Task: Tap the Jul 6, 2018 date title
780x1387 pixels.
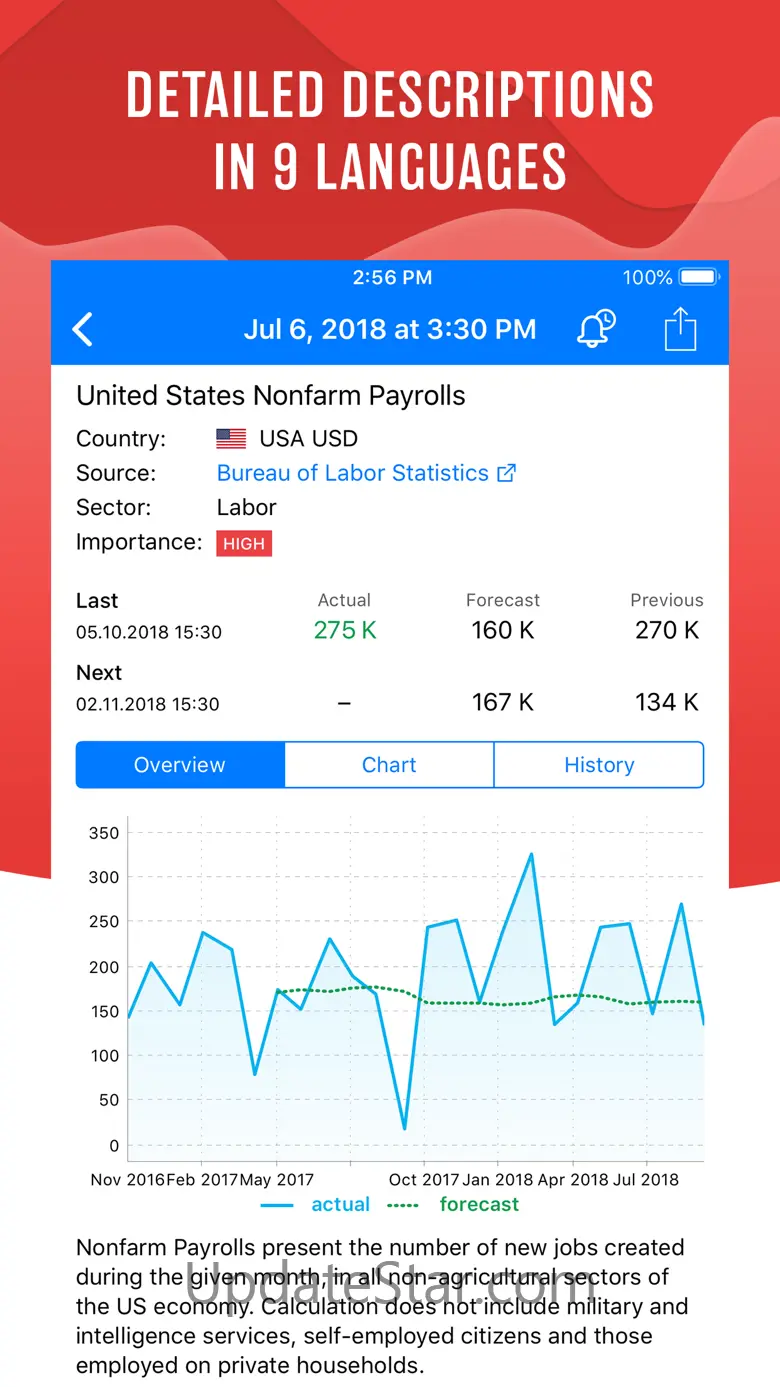Action: coord(390,329)
